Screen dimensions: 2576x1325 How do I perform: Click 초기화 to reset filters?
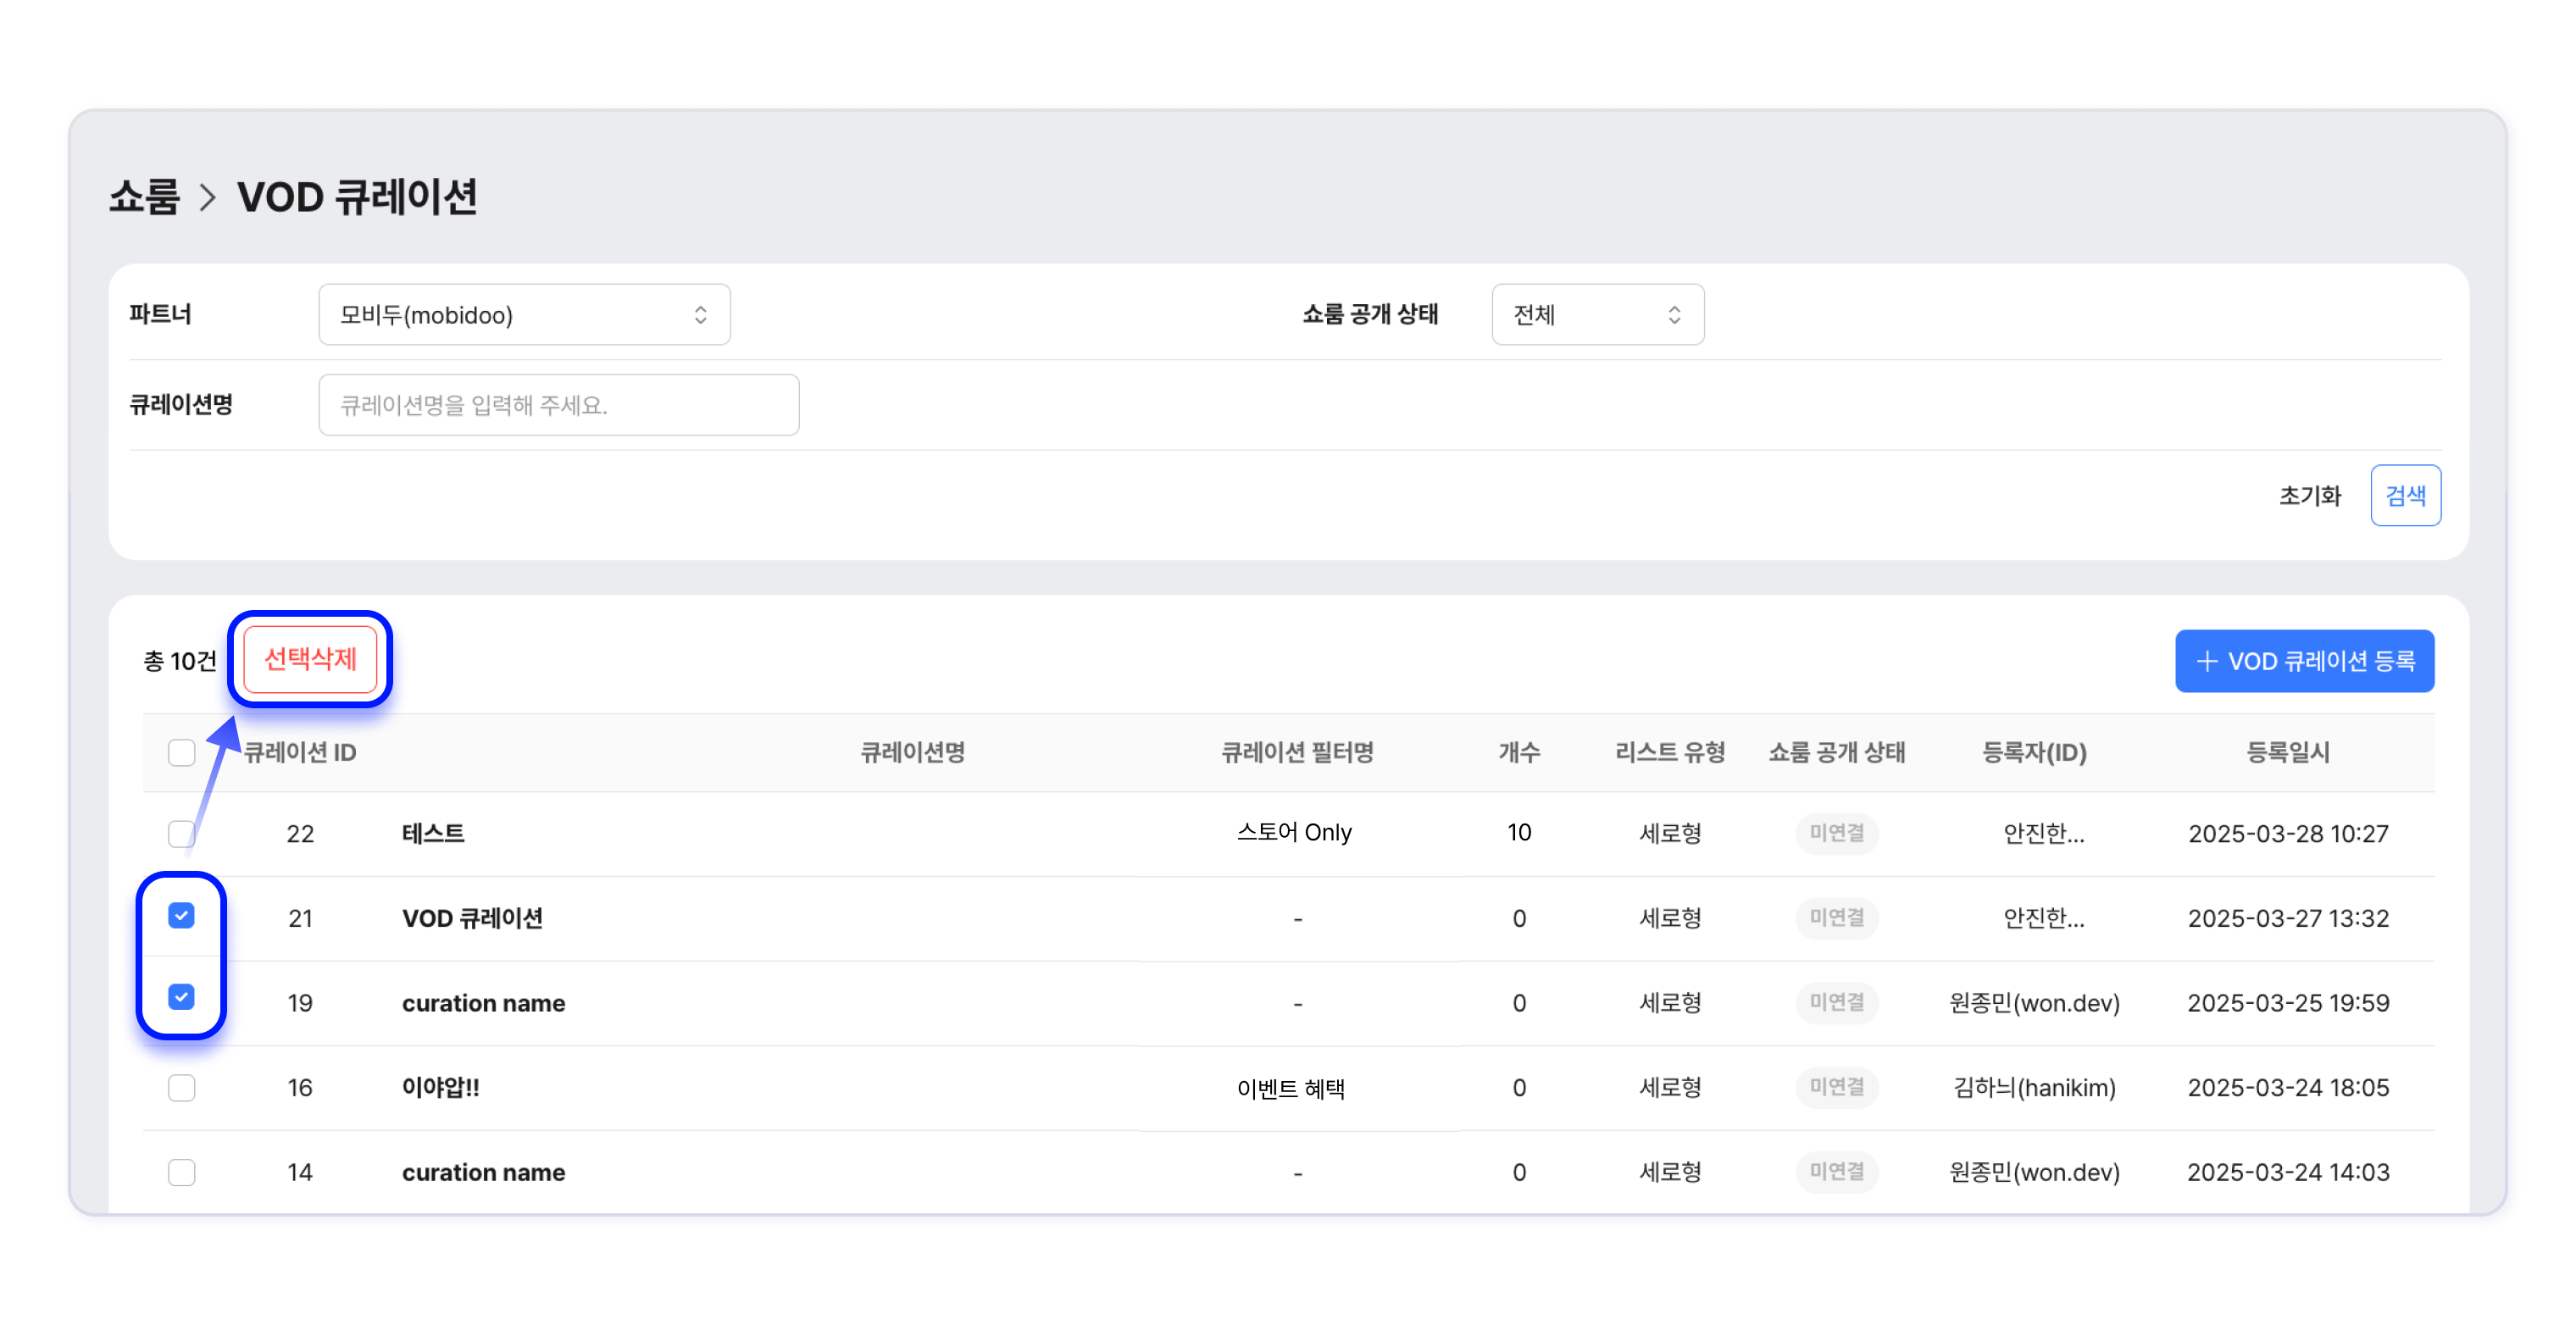(2309, 495)
